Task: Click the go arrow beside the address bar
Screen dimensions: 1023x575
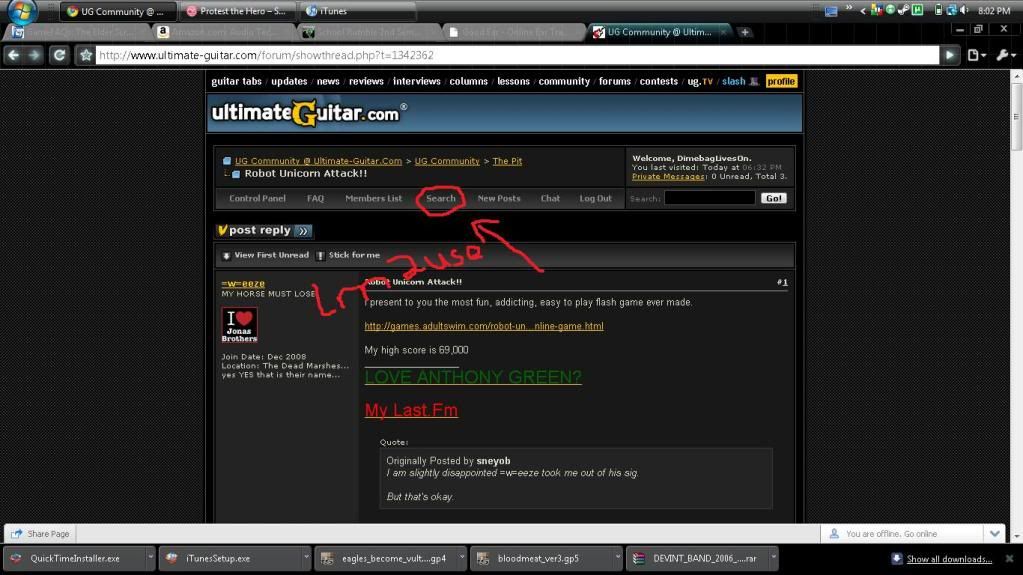Action: point(950,55)
